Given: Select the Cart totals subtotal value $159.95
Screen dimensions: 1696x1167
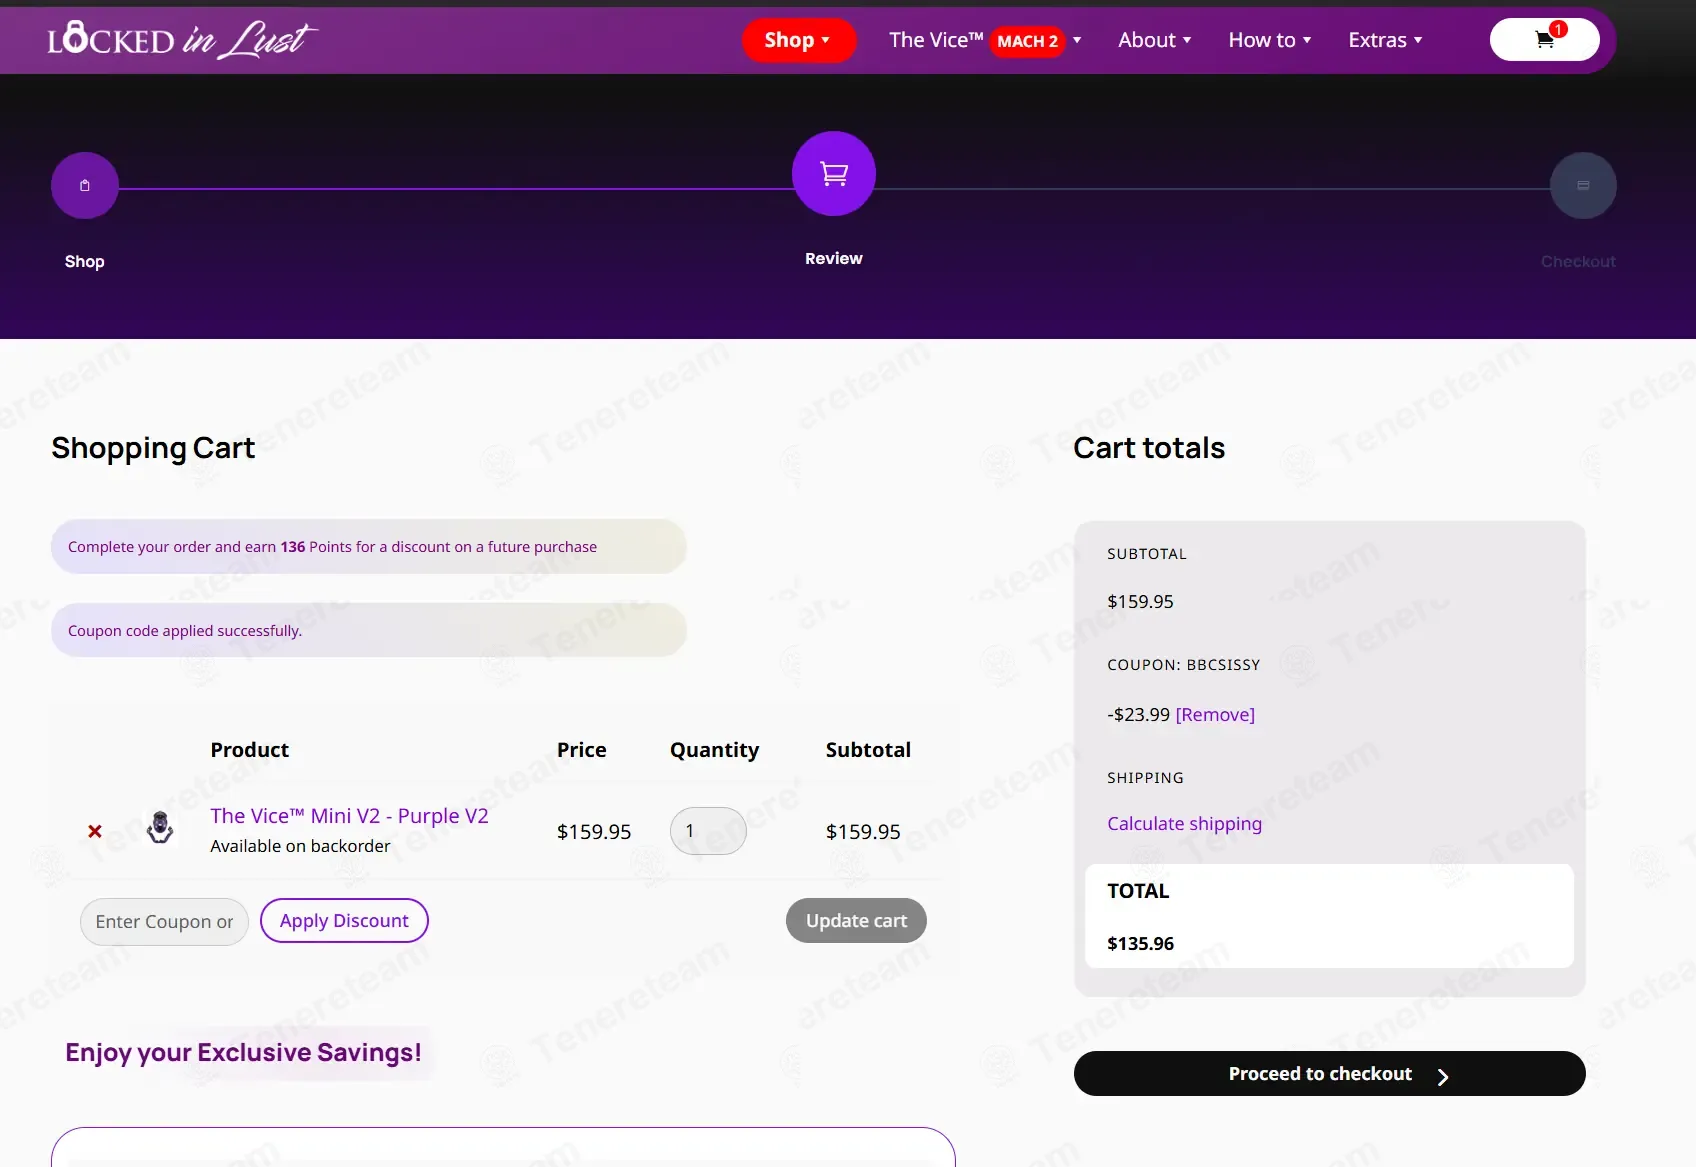Looking at the screenshot, I should click(1140, 601).
